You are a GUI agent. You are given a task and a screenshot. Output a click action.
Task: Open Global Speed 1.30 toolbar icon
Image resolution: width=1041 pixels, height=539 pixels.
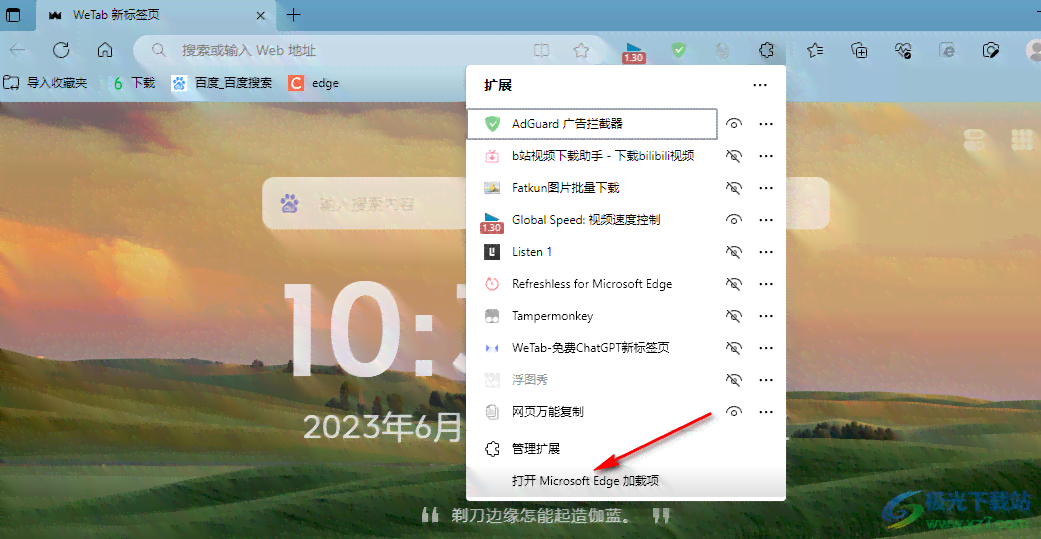tap(634, 51)
